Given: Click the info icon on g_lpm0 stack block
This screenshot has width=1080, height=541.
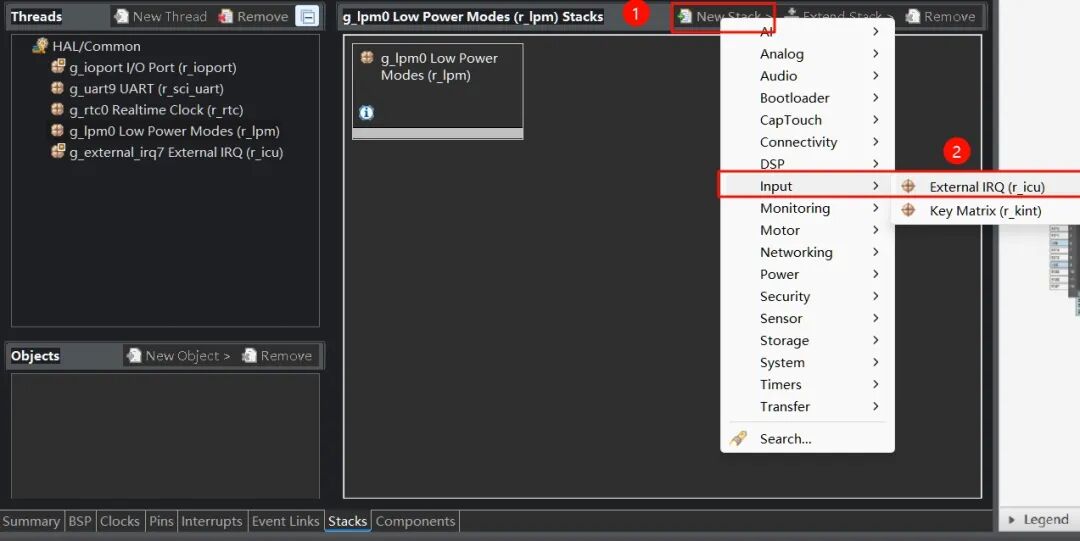Looking at the screenshot, I should click(366, 113).
